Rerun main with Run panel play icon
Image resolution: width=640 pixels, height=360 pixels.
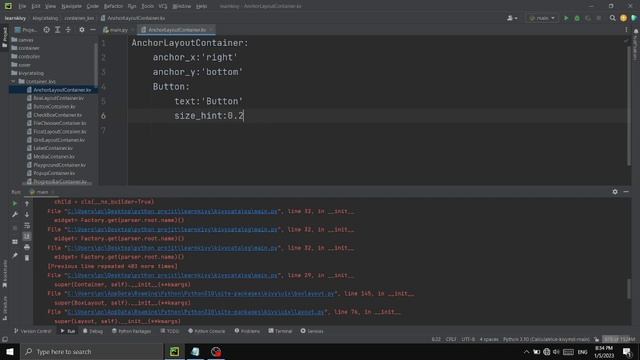click(x=15, y=204)
